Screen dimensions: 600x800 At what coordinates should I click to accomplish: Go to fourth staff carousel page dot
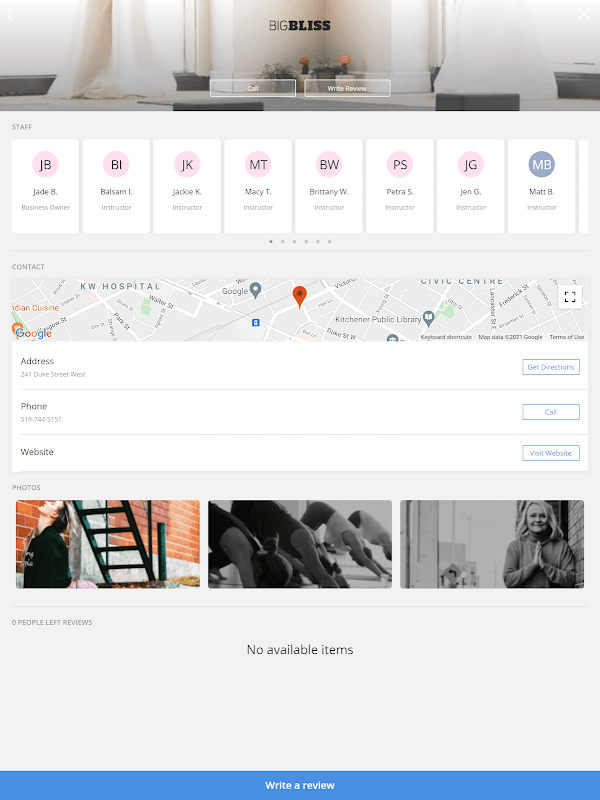tap(306, 242)
